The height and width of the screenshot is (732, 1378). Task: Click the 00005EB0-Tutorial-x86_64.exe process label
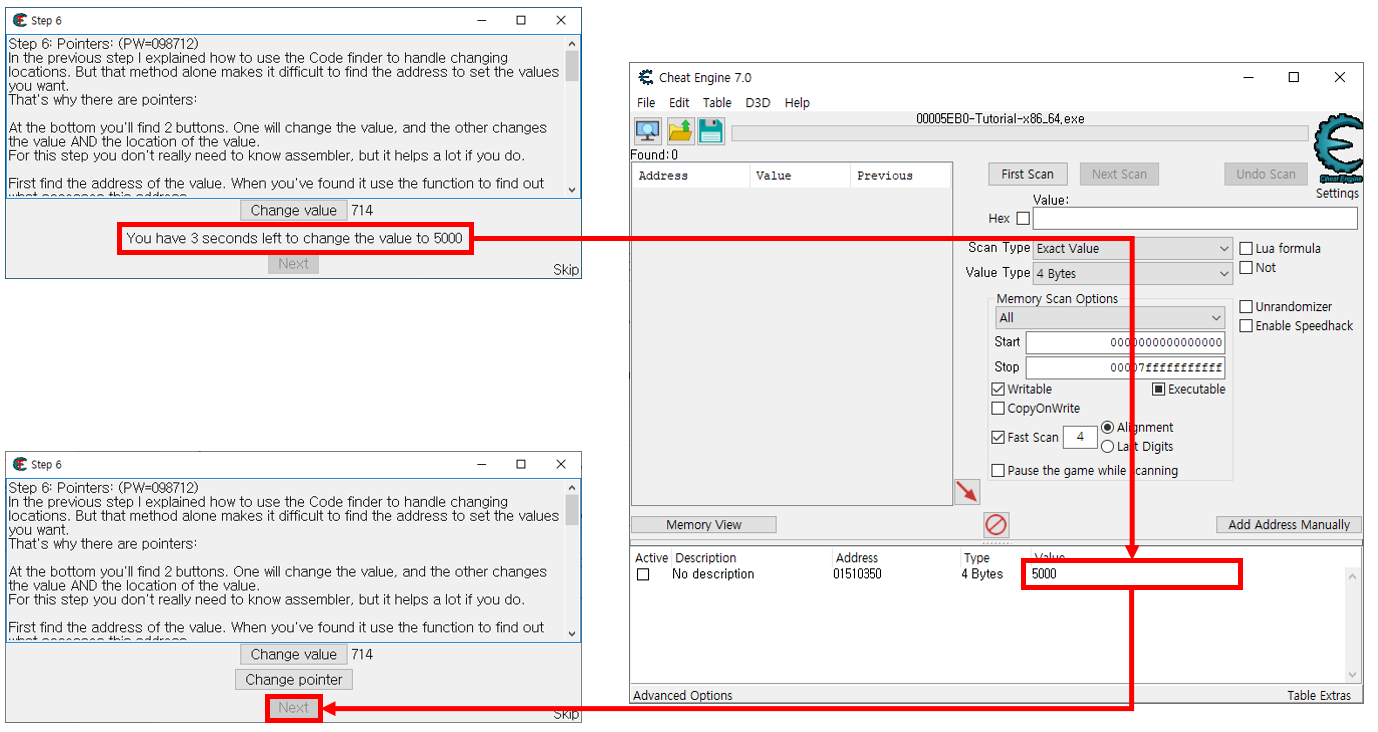click(1000, 119)
